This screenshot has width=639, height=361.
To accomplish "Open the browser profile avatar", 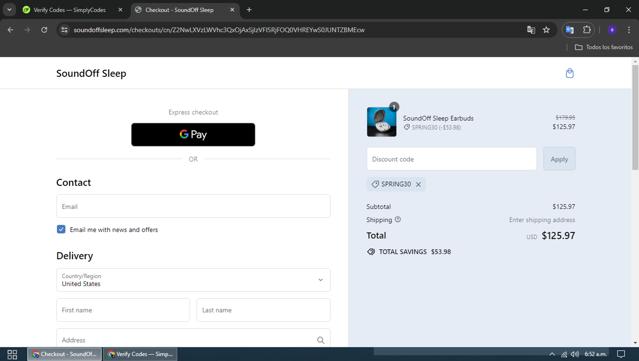I will (x=612, y=30).
